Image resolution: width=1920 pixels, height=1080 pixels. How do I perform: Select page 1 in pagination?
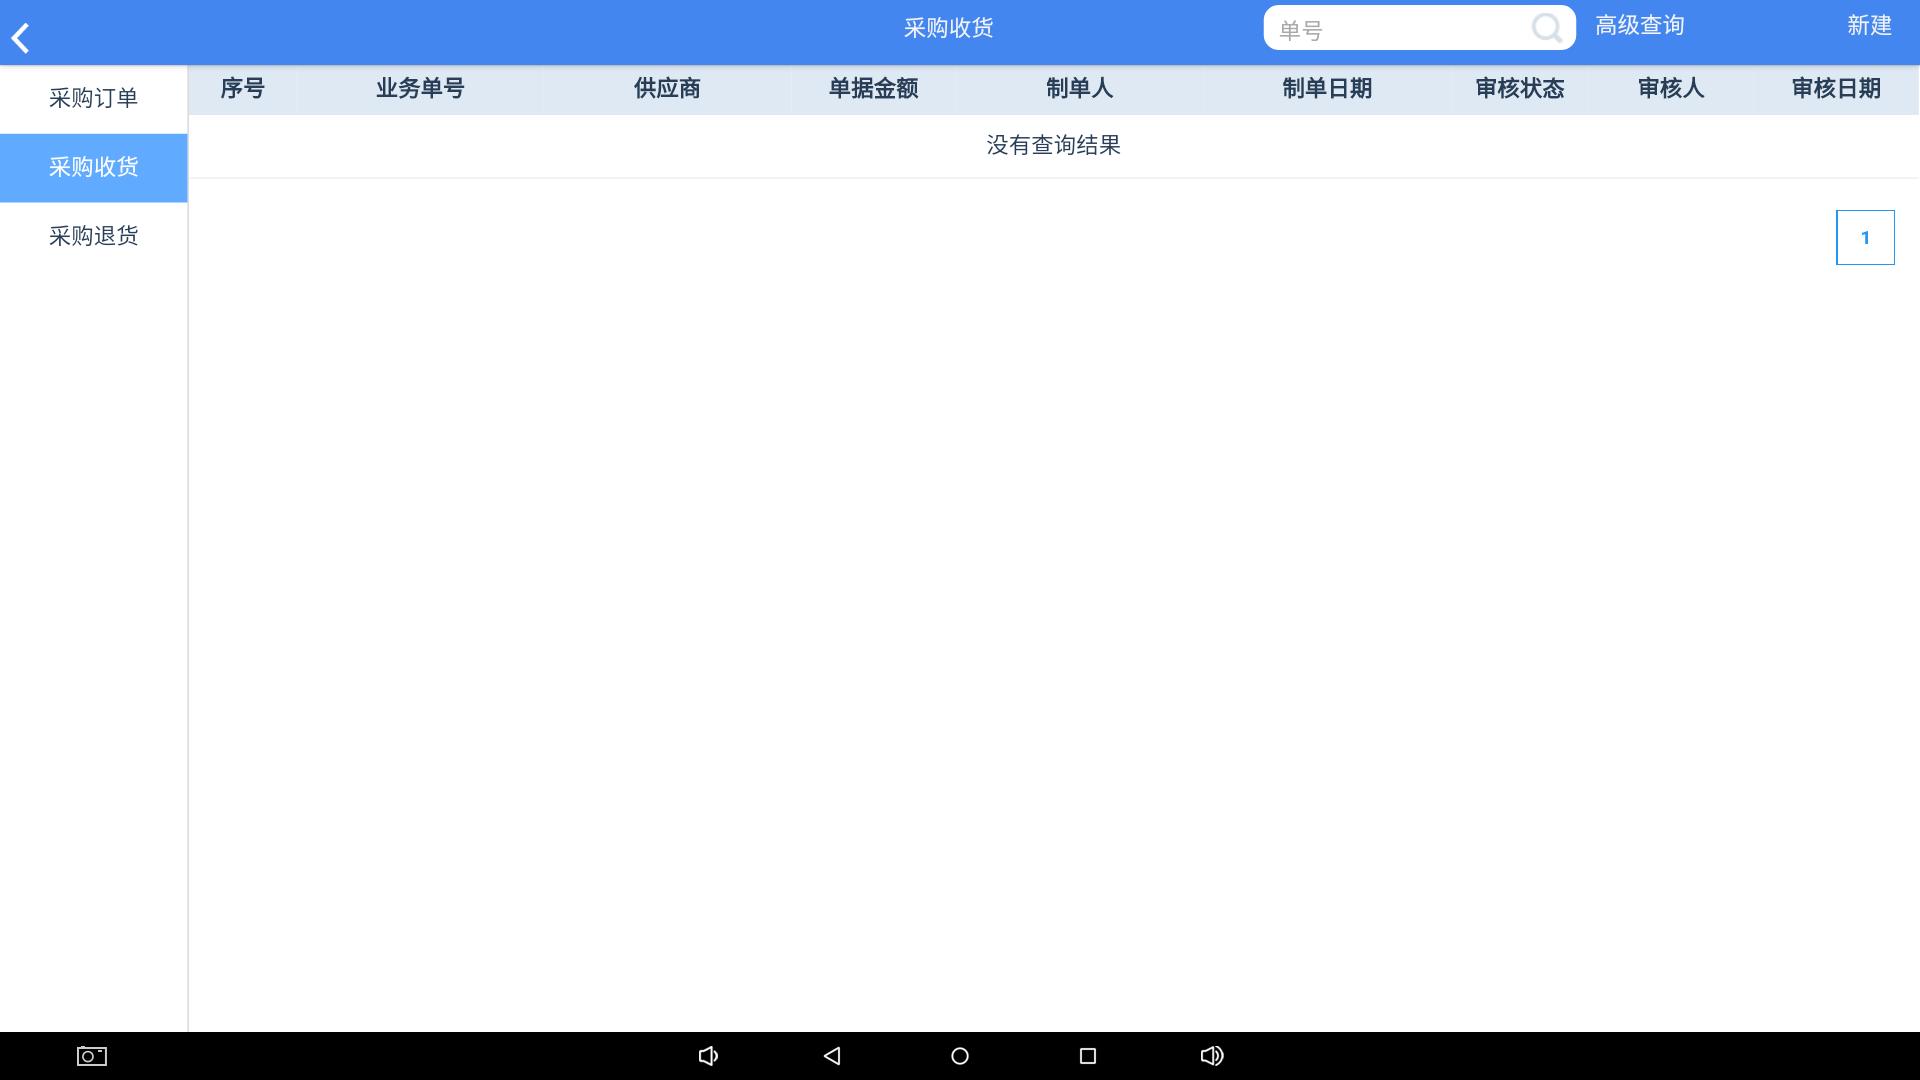pyautogui.click(x=1864, y=236)
